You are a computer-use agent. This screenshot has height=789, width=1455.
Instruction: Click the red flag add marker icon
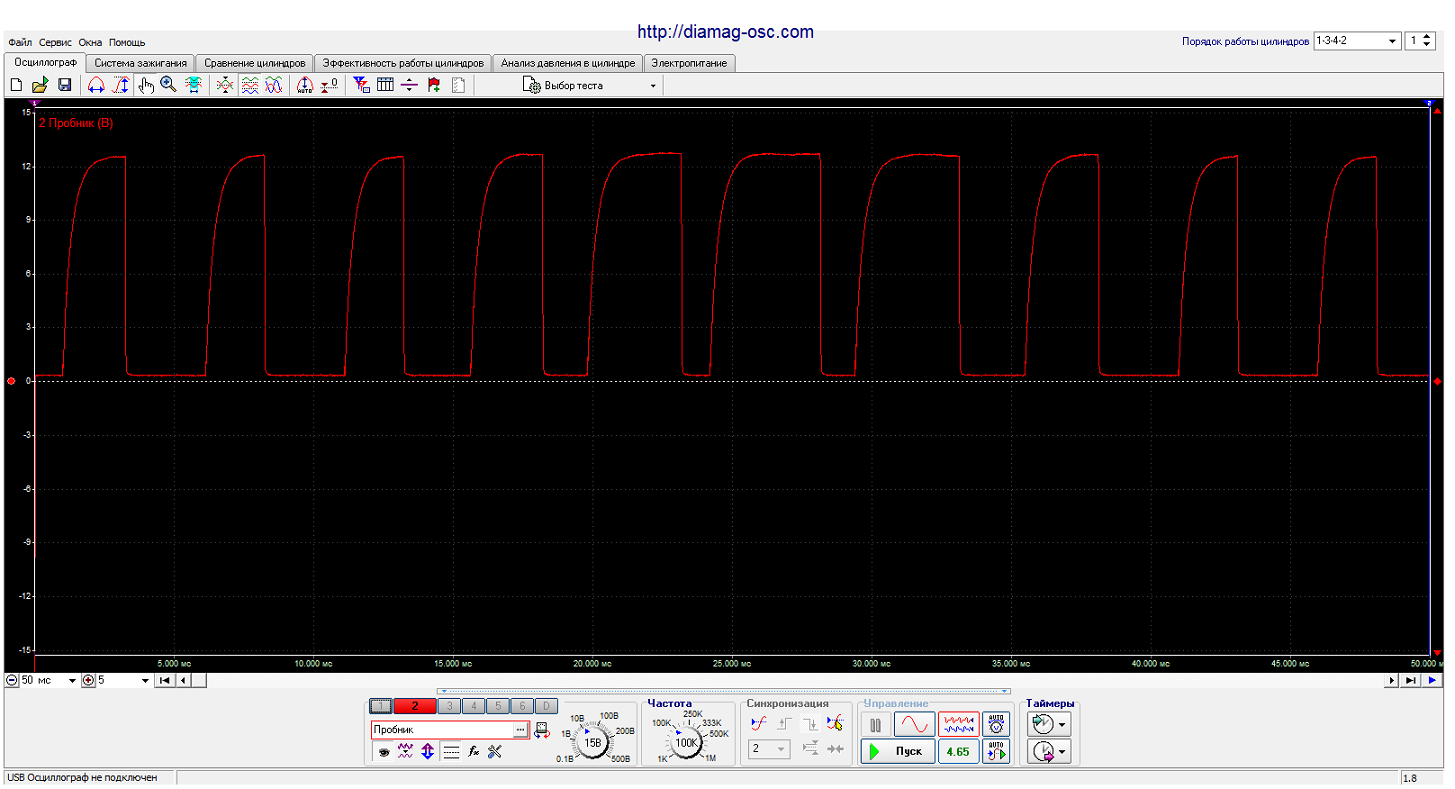point(434,85)
